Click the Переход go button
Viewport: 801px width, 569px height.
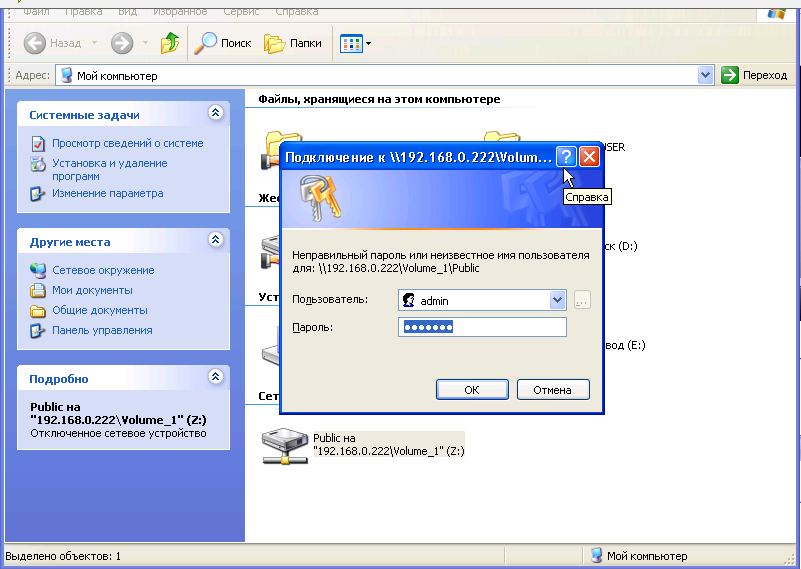tap(754, 76)
